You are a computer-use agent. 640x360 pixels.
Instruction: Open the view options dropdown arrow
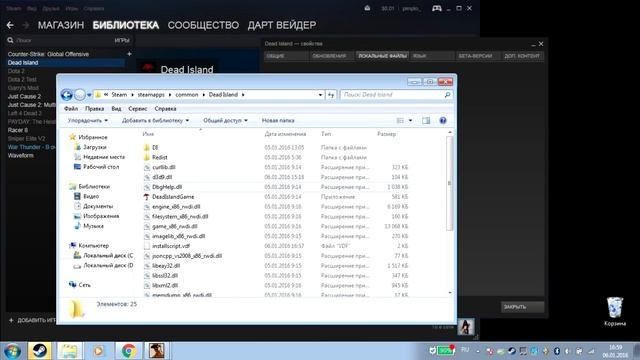click(x=410, y=120)
